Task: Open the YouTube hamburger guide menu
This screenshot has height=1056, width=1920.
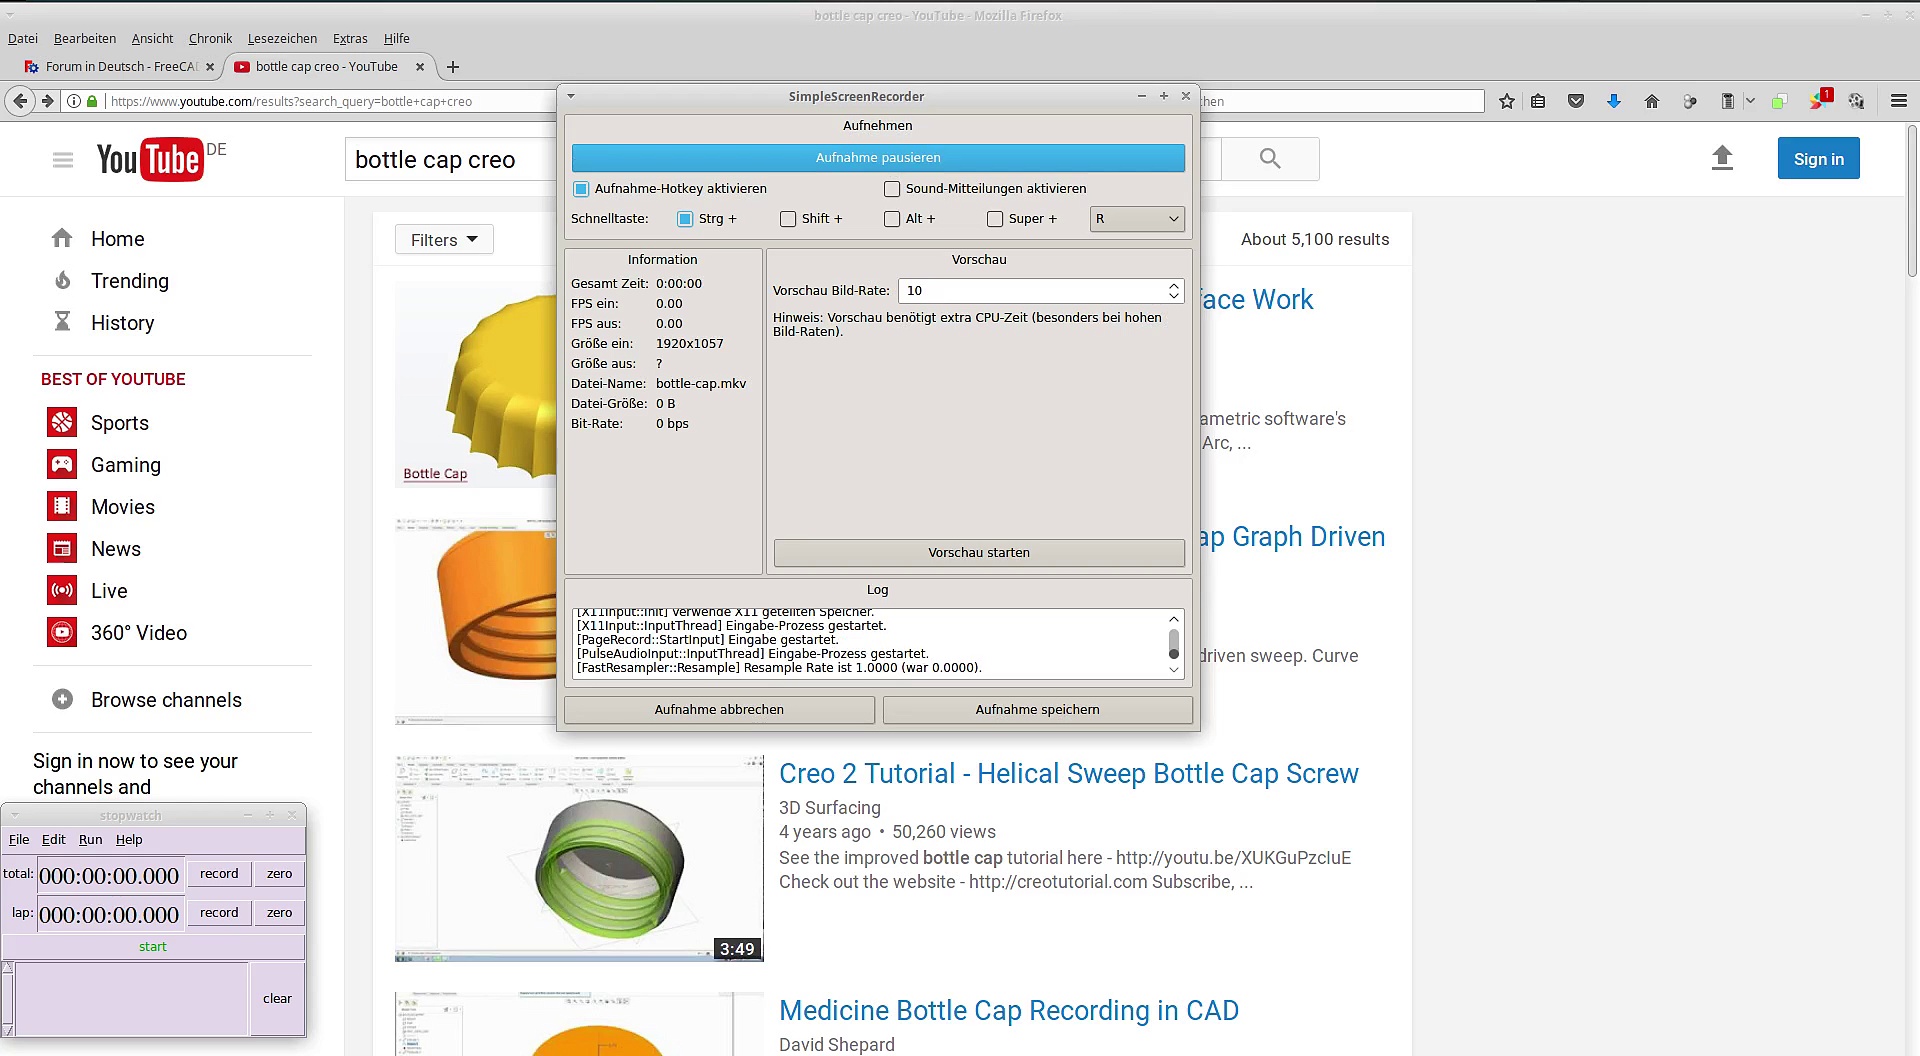Action: click(x=63, y=160)
